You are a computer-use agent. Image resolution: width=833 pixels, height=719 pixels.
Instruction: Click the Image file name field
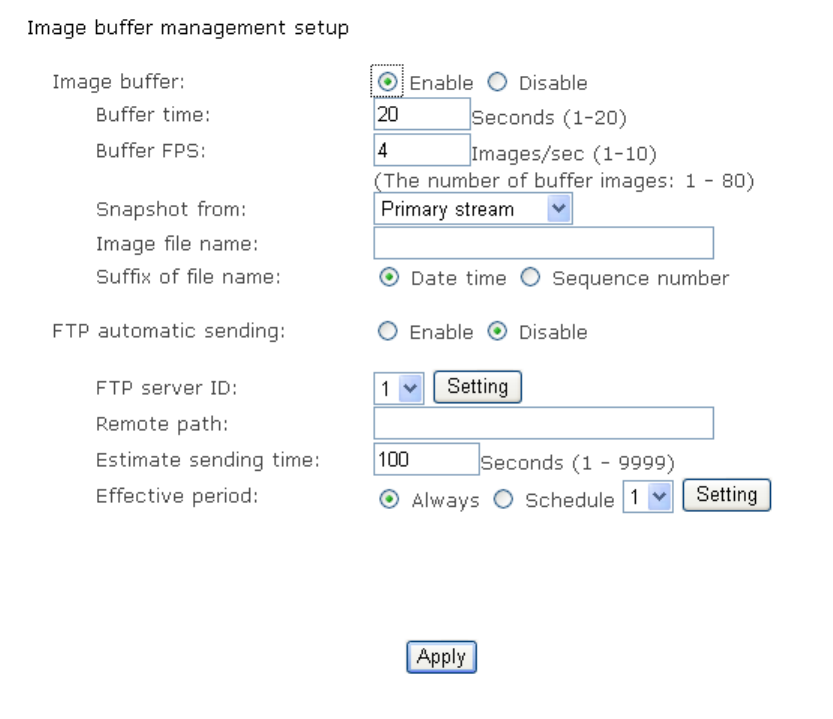(x=543, y=243)
